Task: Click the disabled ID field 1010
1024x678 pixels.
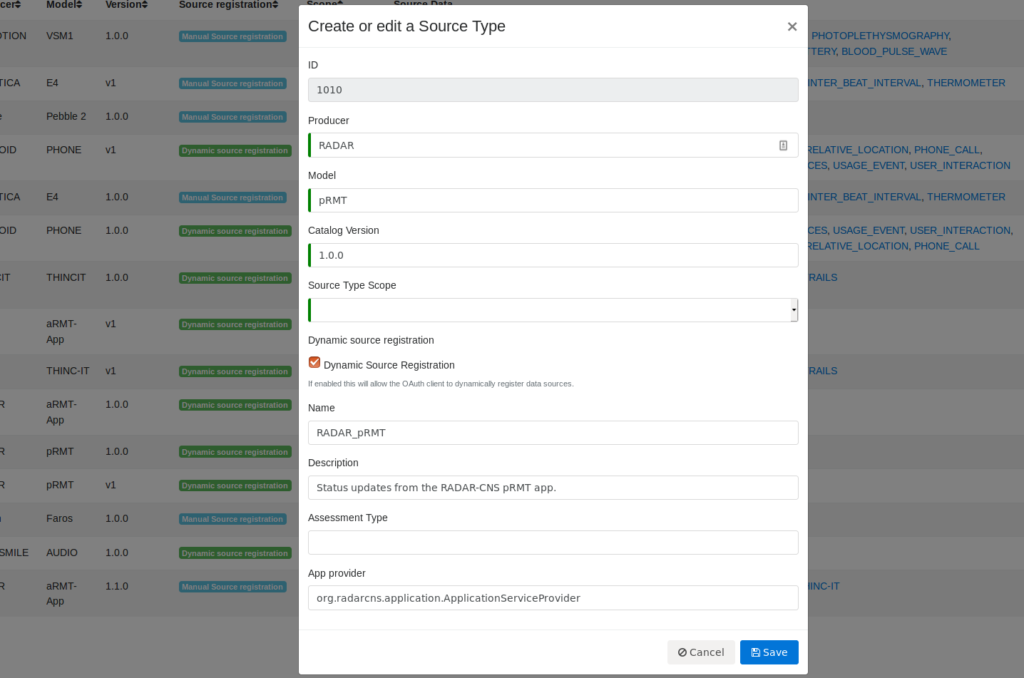Action: 553,89
